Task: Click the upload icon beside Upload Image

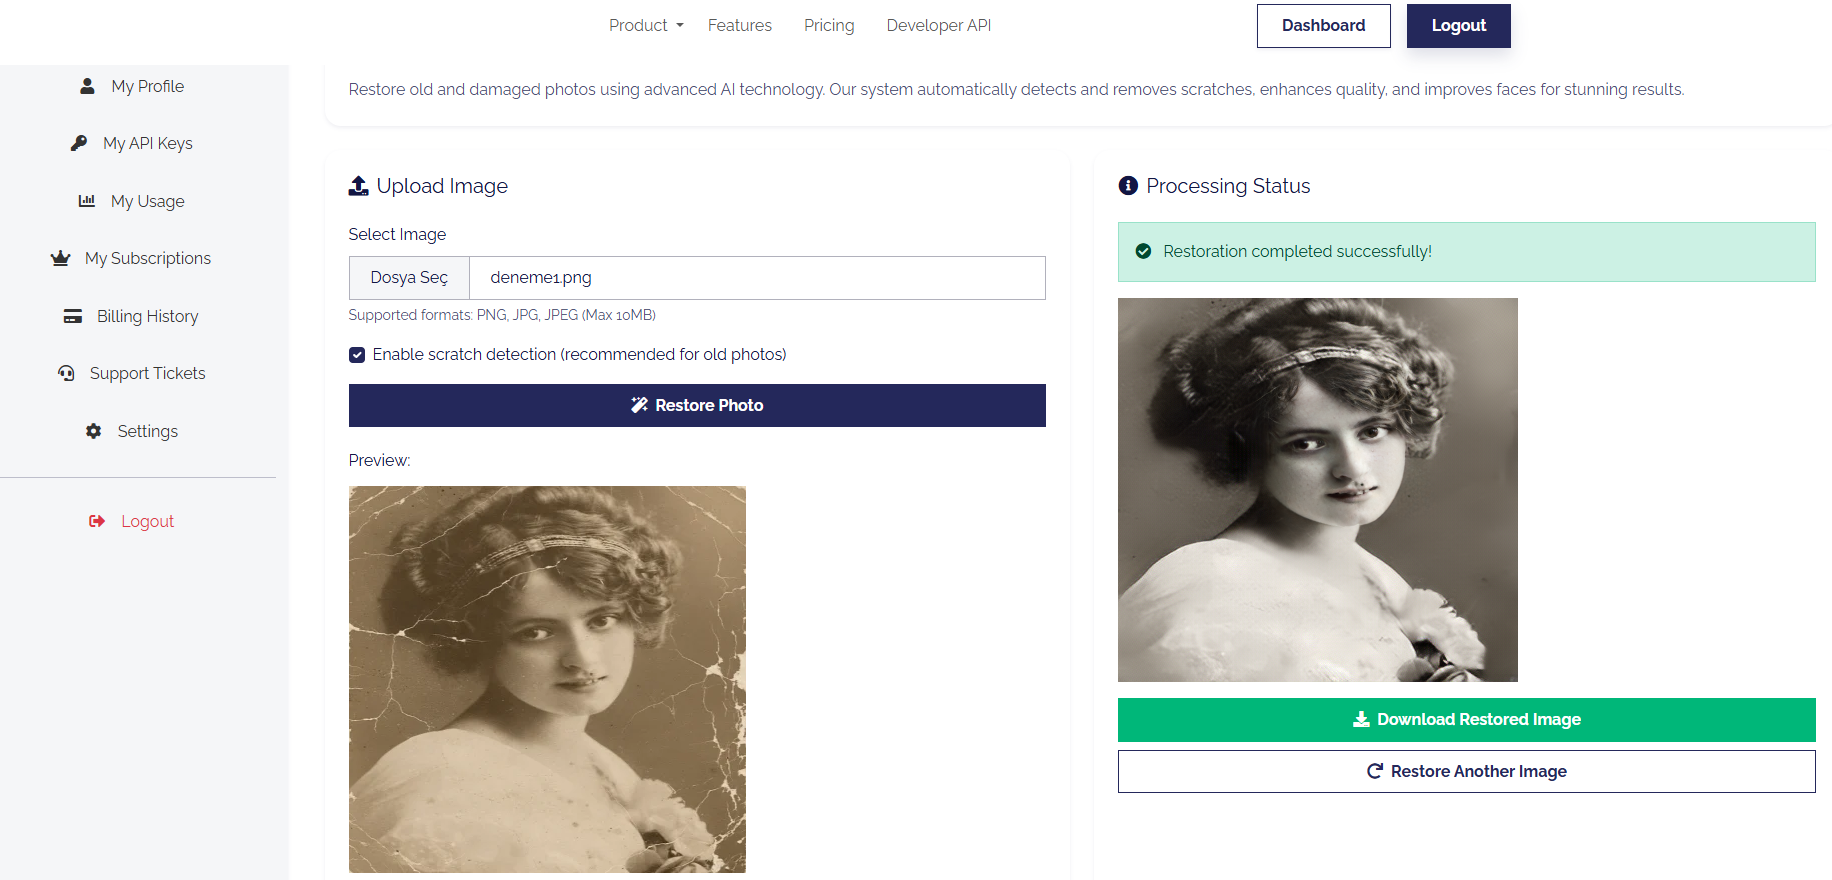Action: 358,186
